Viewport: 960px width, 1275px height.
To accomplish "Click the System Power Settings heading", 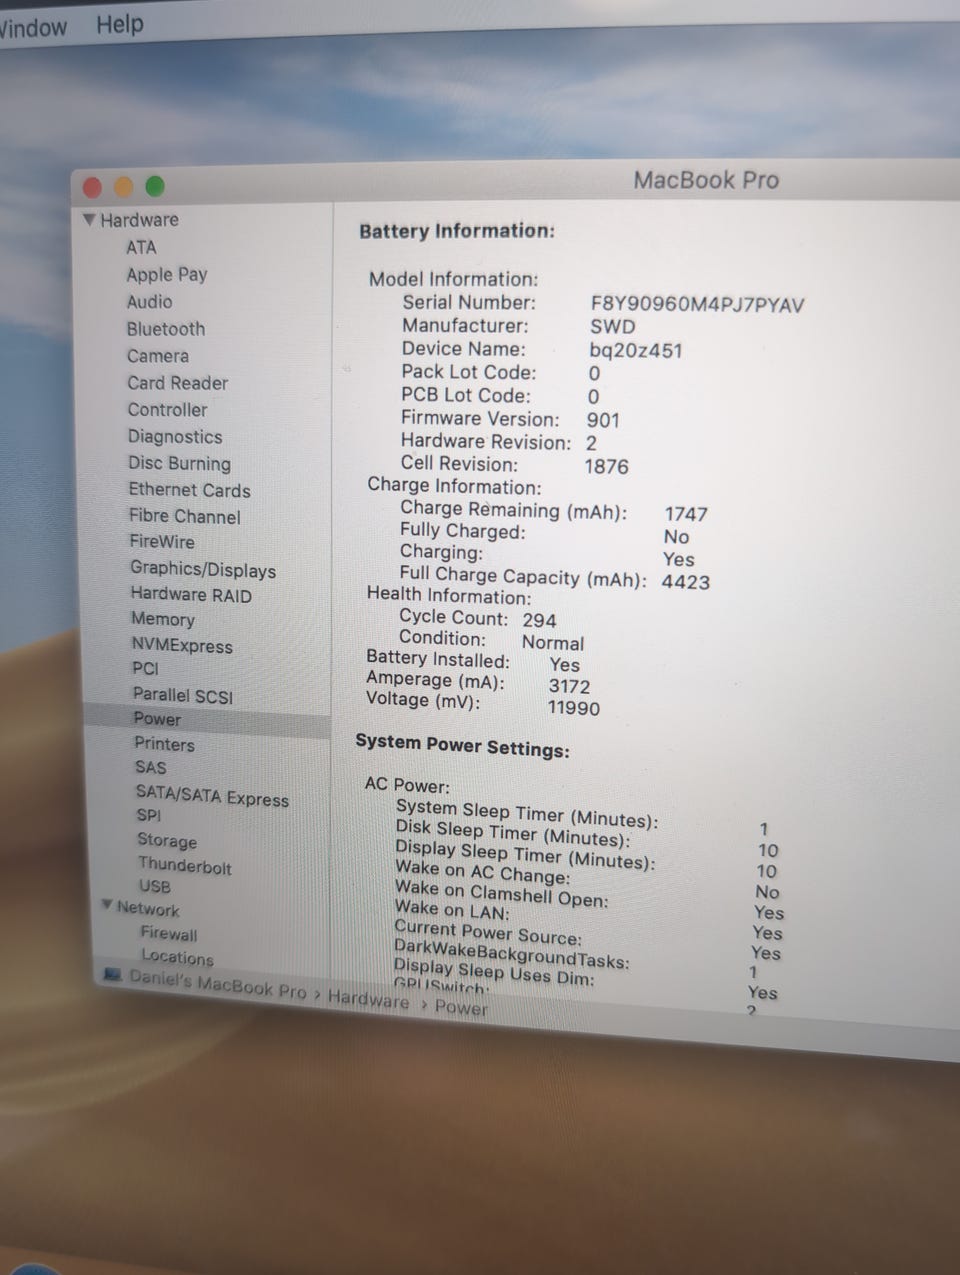I will point(462,745).
